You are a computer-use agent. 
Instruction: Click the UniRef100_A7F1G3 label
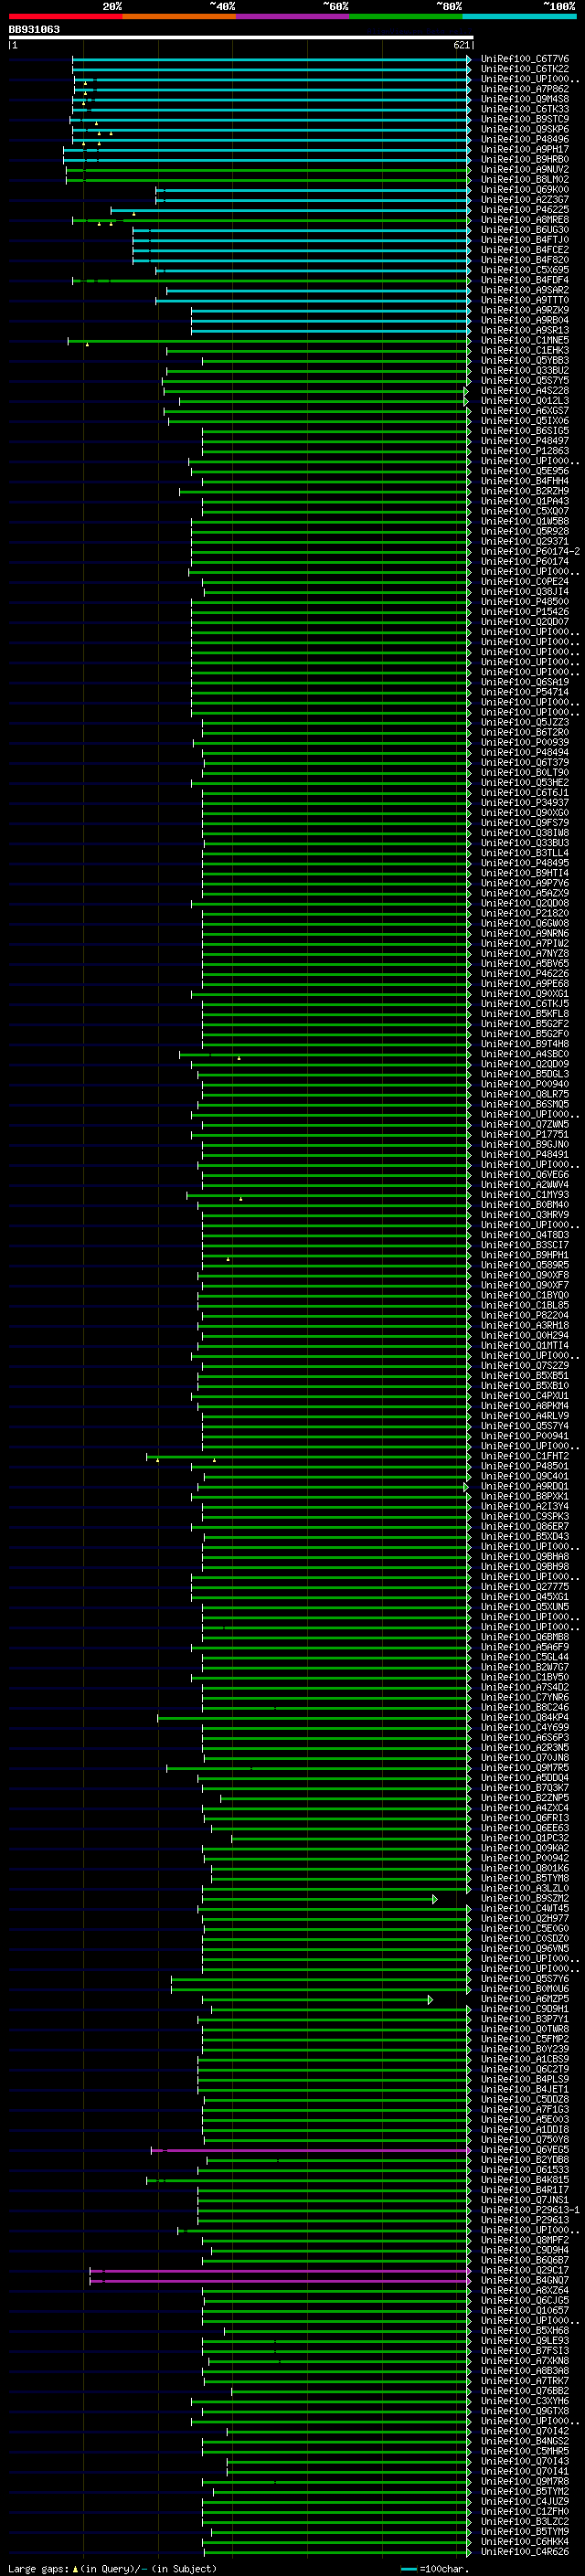click(x=525, y=2110)
